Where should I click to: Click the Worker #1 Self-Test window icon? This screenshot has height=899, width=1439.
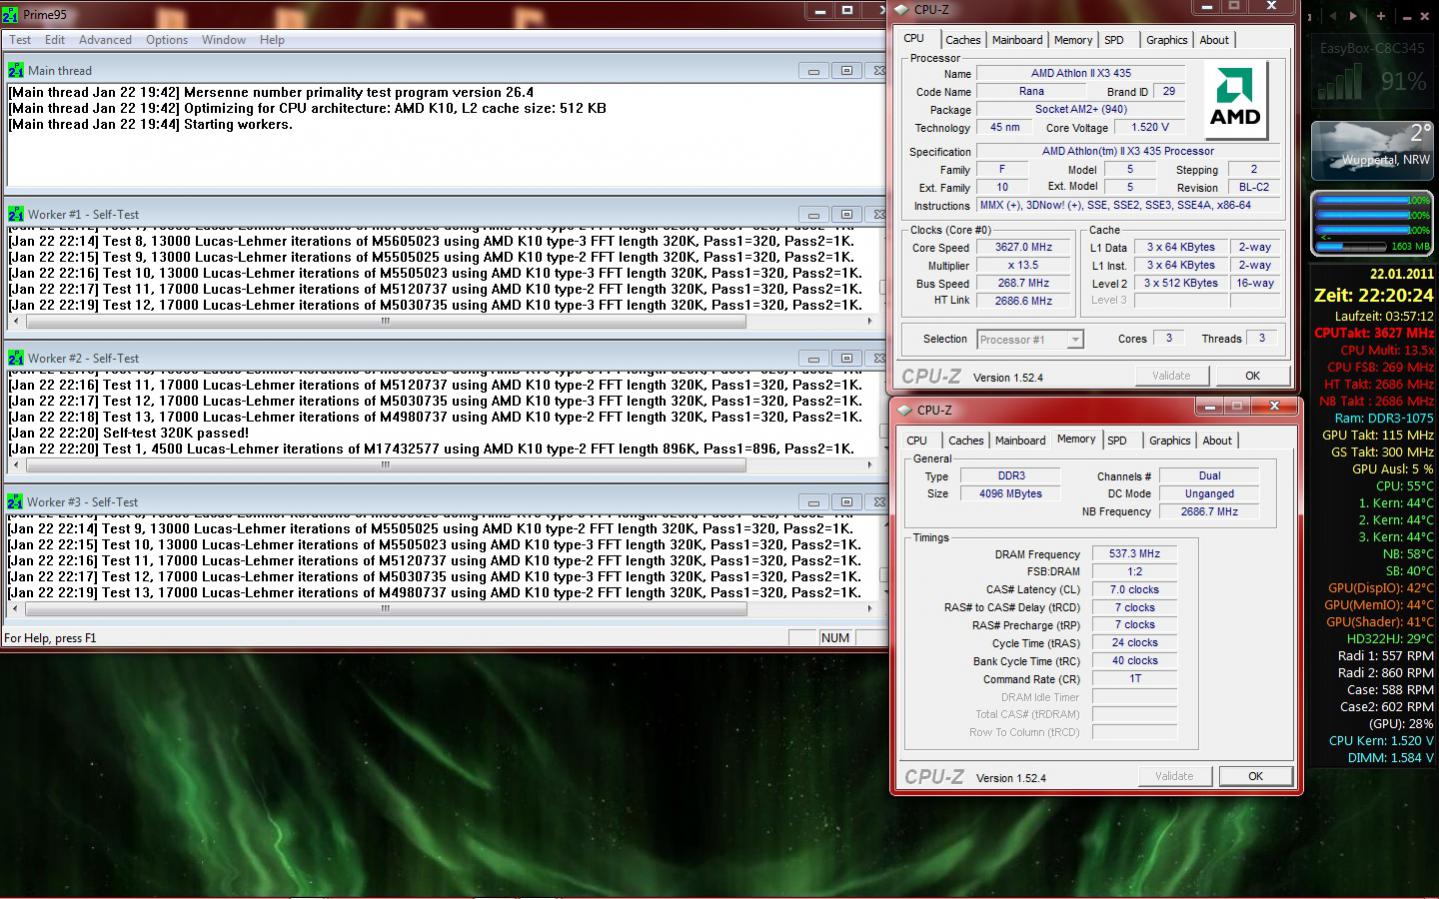[16, 214]
